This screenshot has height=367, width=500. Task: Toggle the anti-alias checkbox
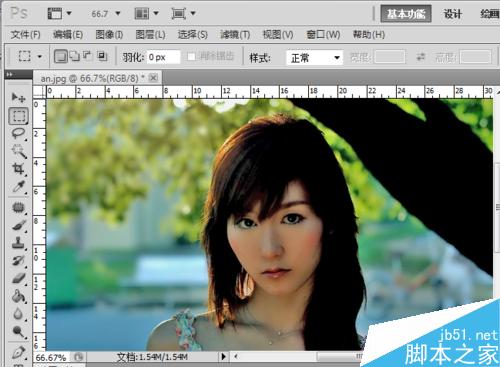pos(191,57)
